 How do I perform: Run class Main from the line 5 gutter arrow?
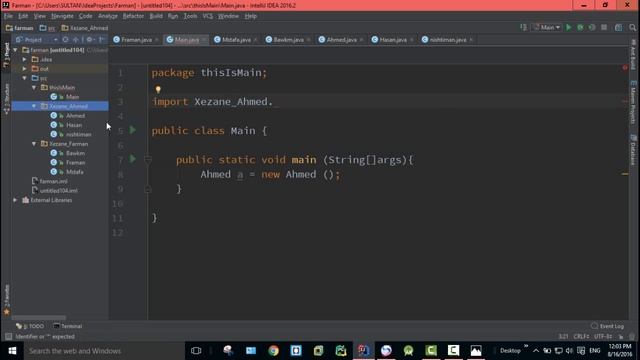[x=133, y=130]
